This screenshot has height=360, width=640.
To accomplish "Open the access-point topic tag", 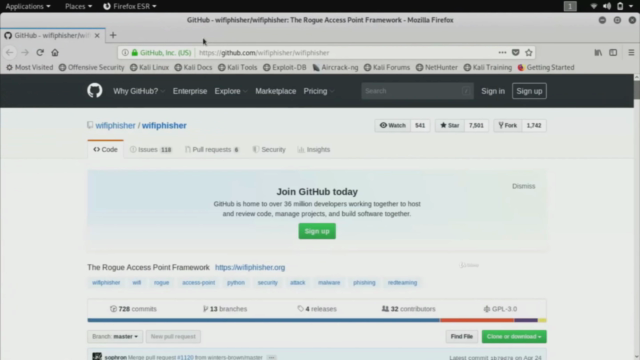I will (x=198, y=282).
